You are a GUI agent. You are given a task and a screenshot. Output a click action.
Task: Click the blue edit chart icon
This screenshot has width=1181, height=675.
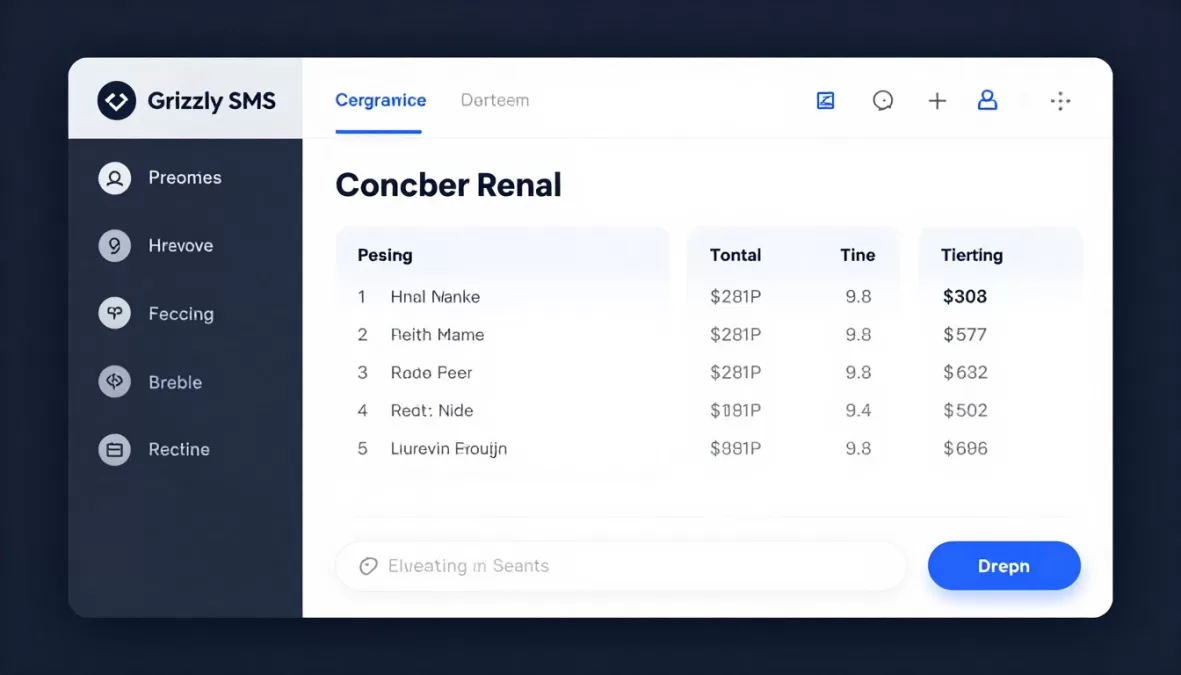825,100
